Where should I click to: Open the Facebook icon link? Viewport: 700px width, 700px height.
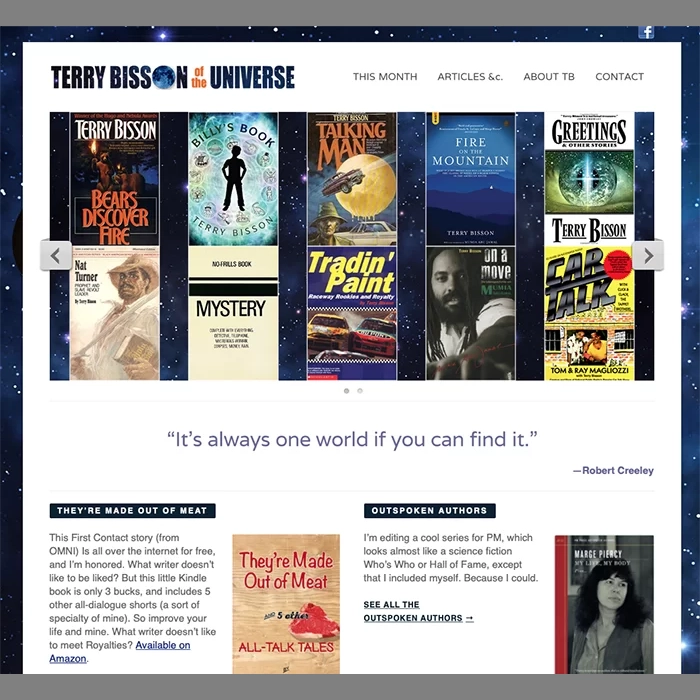coord(646,32)
